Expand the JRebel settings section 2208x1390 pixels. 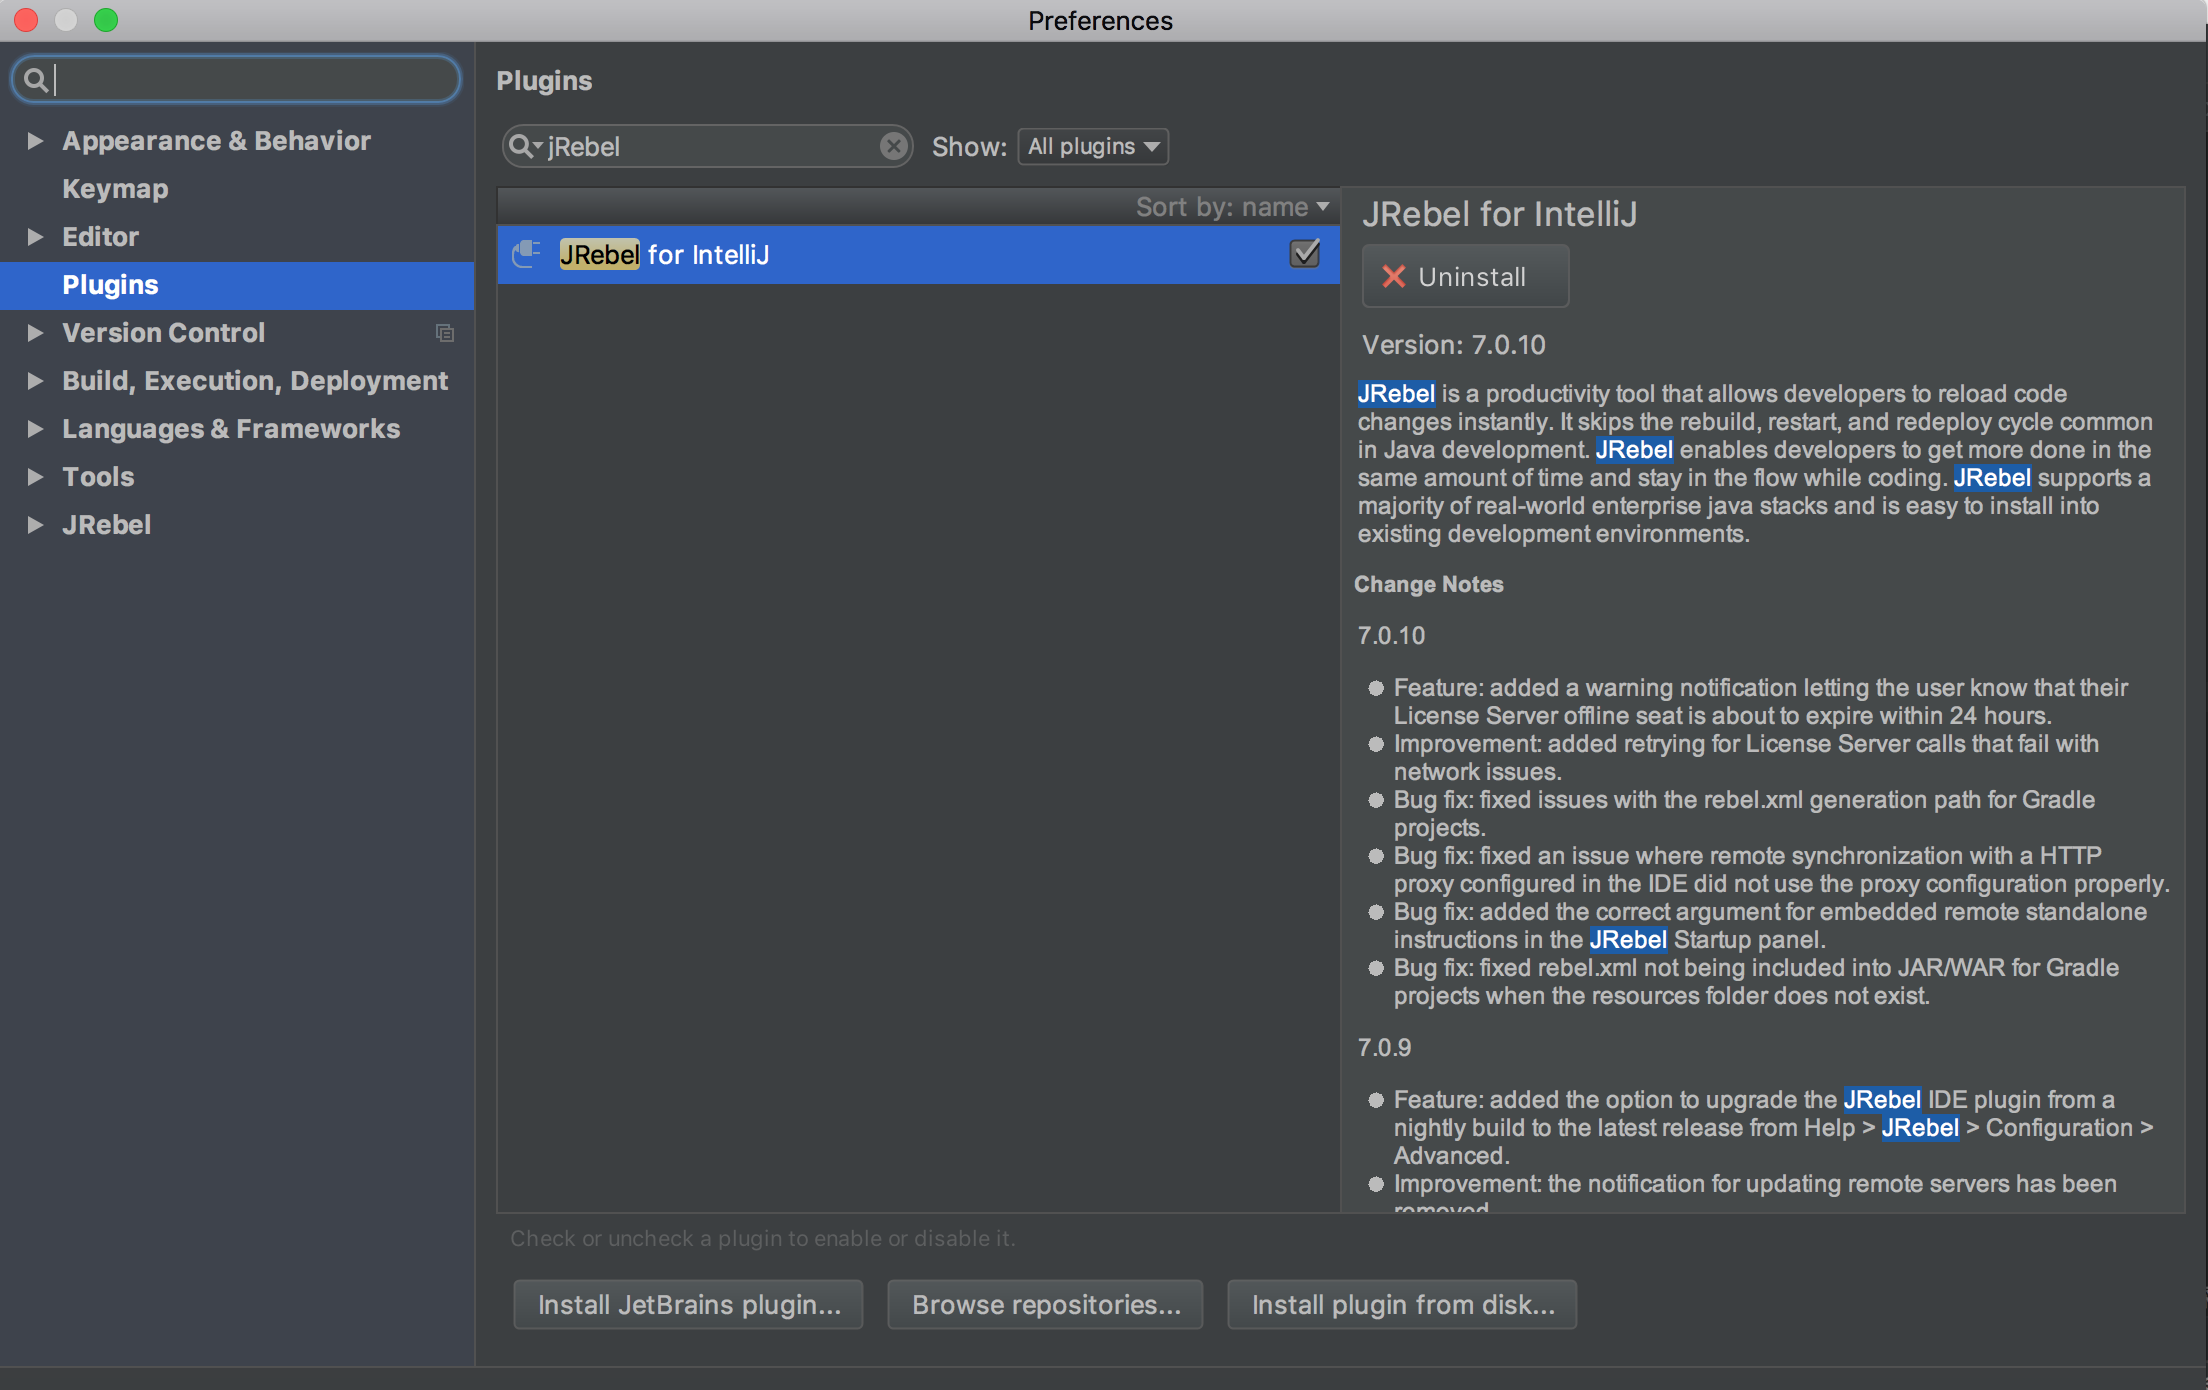35,524
